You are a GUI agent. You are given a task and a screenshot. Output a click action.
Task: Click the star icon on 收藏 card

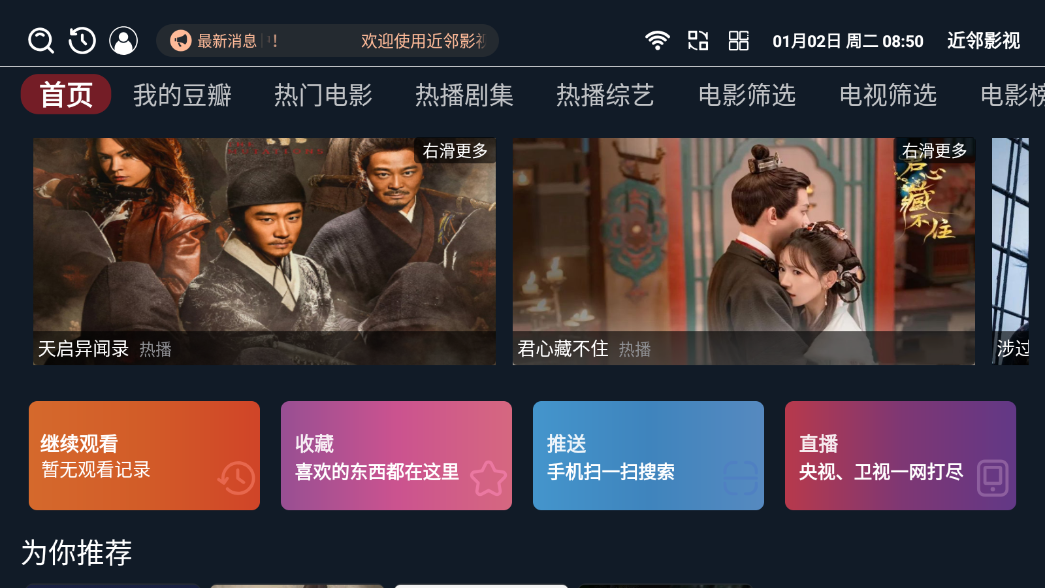[489, 478]
